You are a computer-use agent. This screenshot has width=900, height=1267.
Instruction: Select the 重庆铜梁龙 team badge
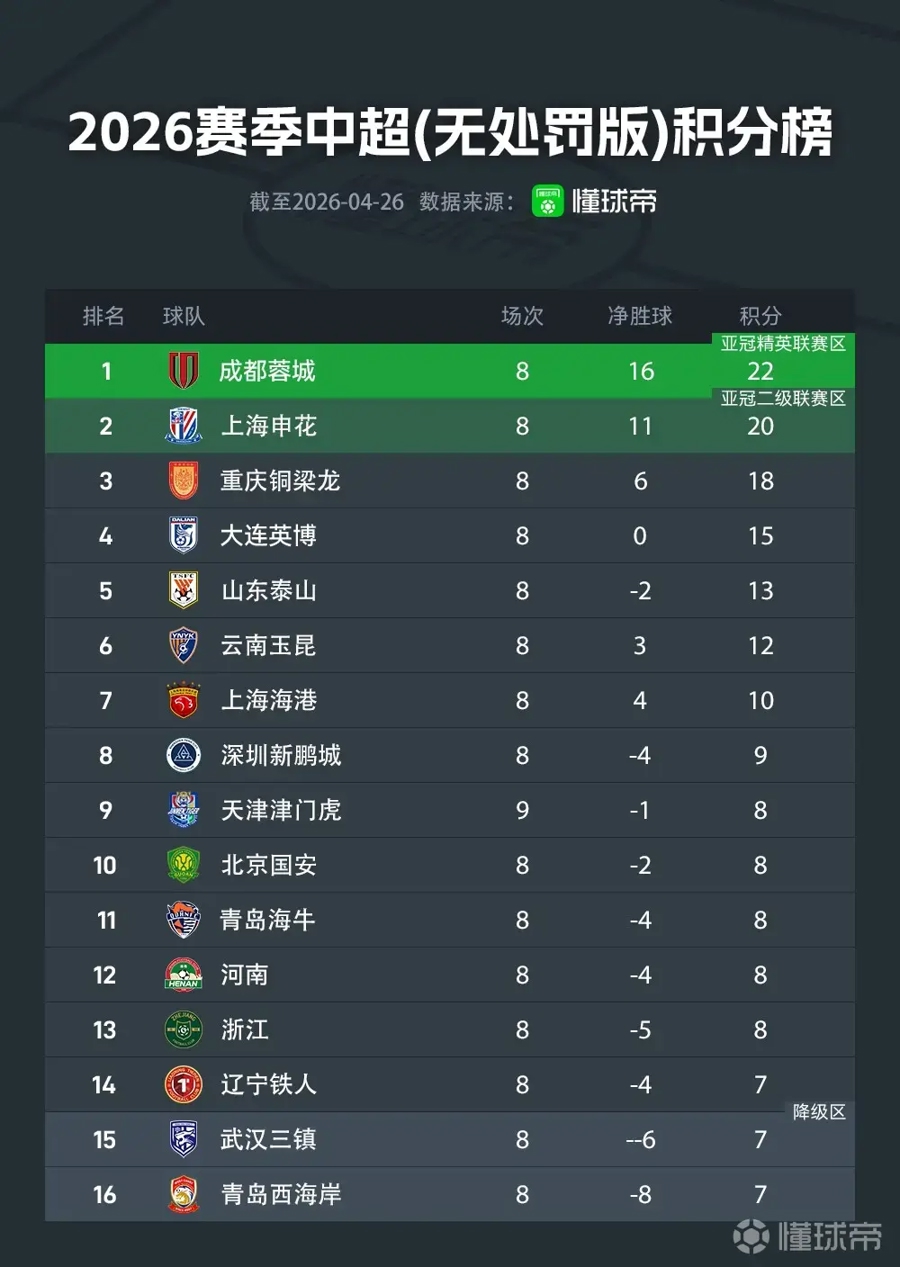pos(183,481)
